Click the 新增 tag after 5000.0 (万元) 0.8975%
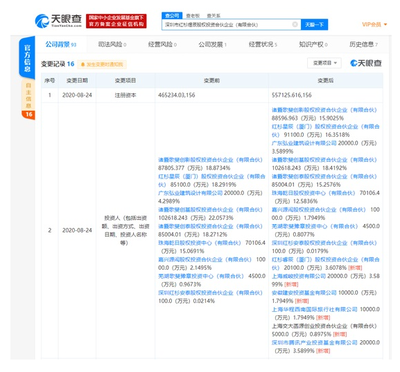 (x=340, y=334)
